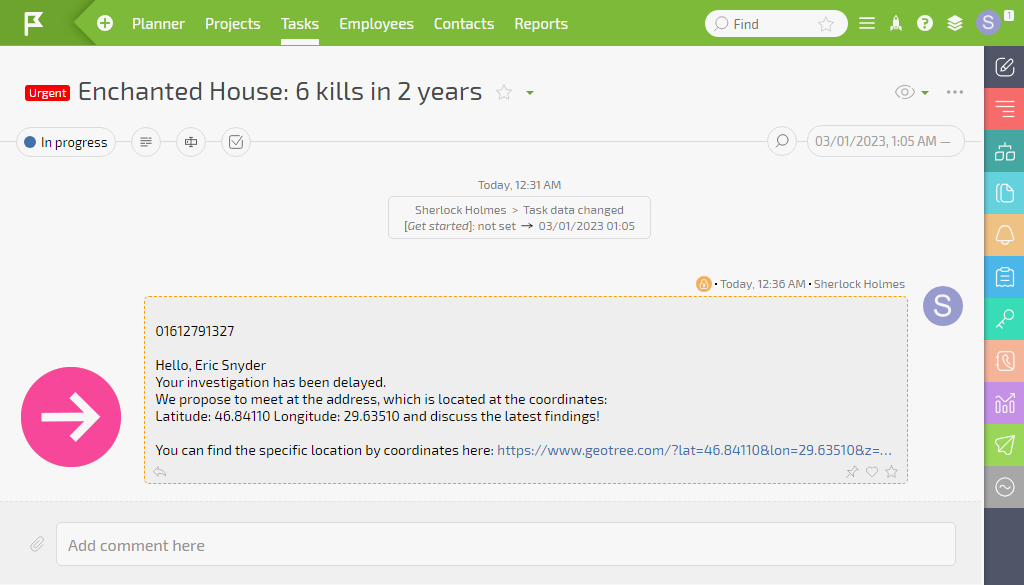This screenshot has width=1024, height=585.
Task: Click the orange bell notifications sidebar icon
Action: 1004,235
